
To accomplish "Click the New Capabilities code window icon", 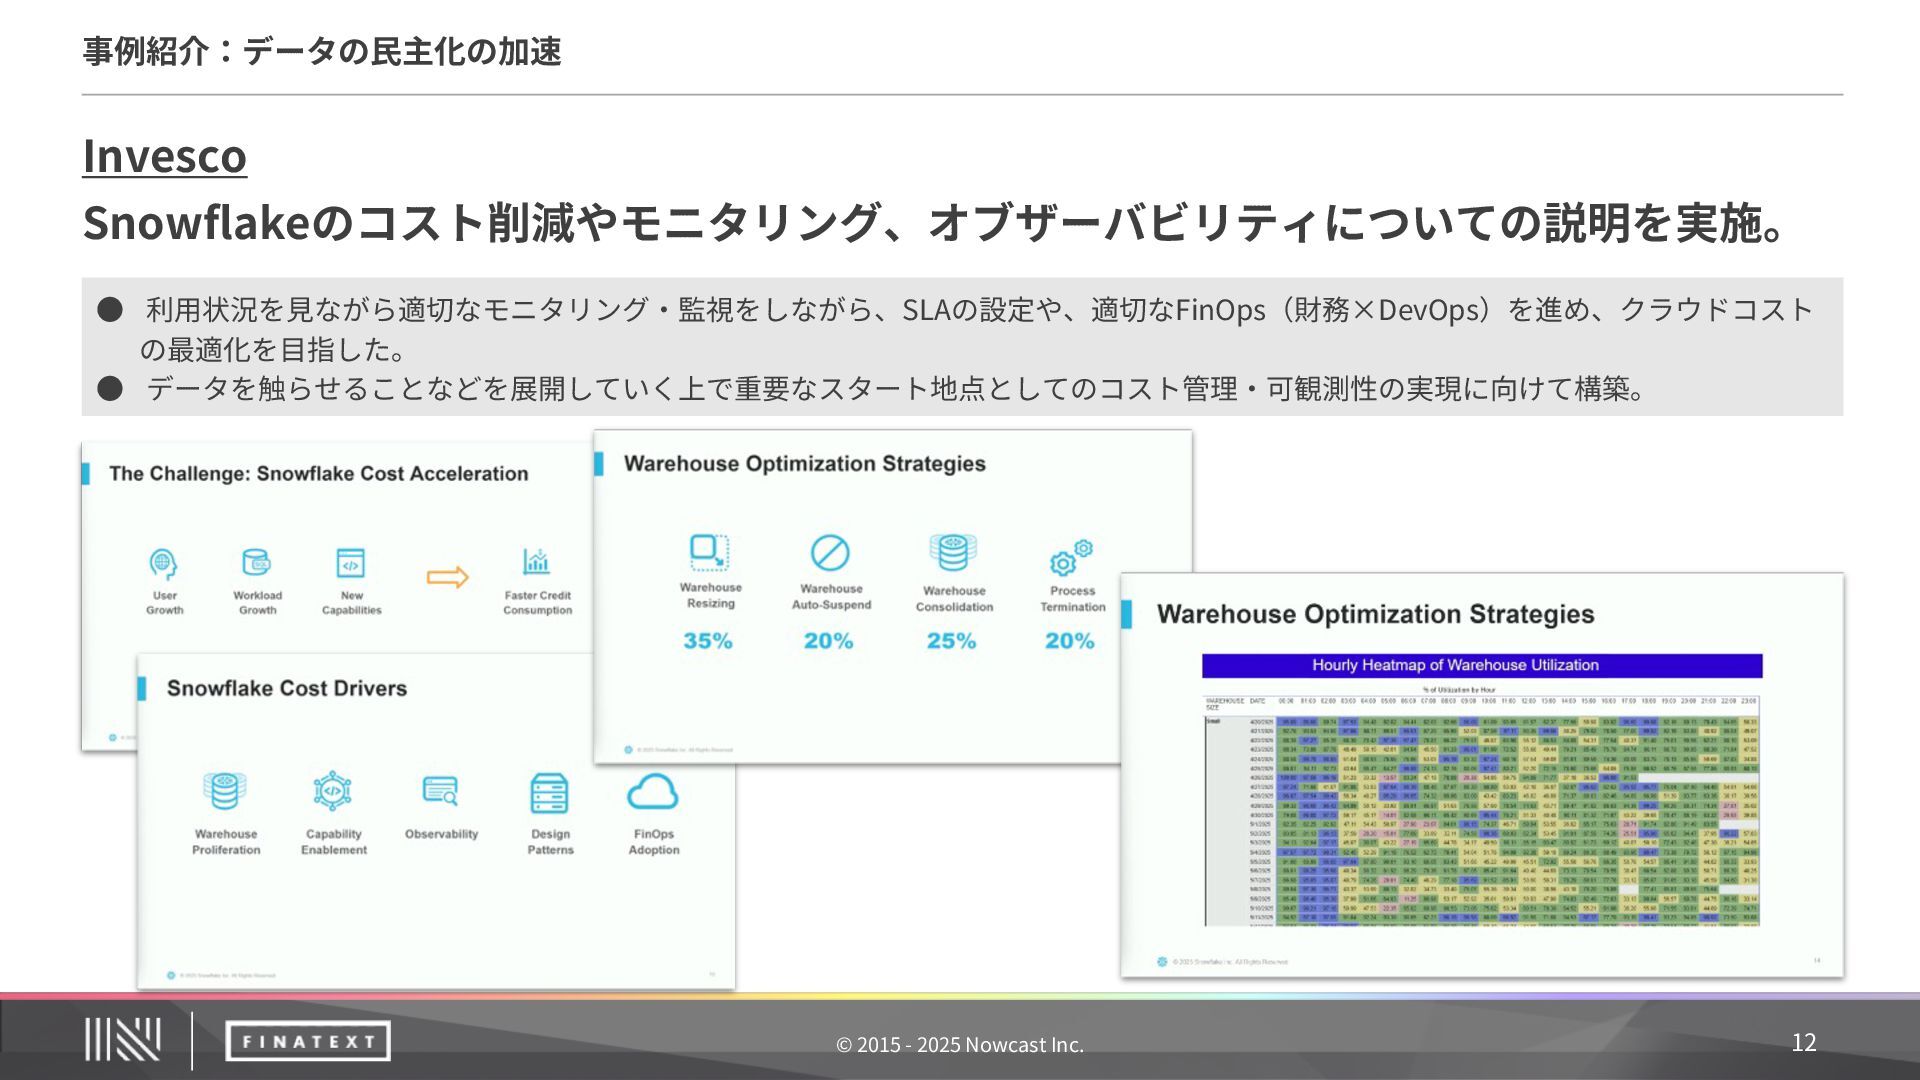I will pos(350,563).
